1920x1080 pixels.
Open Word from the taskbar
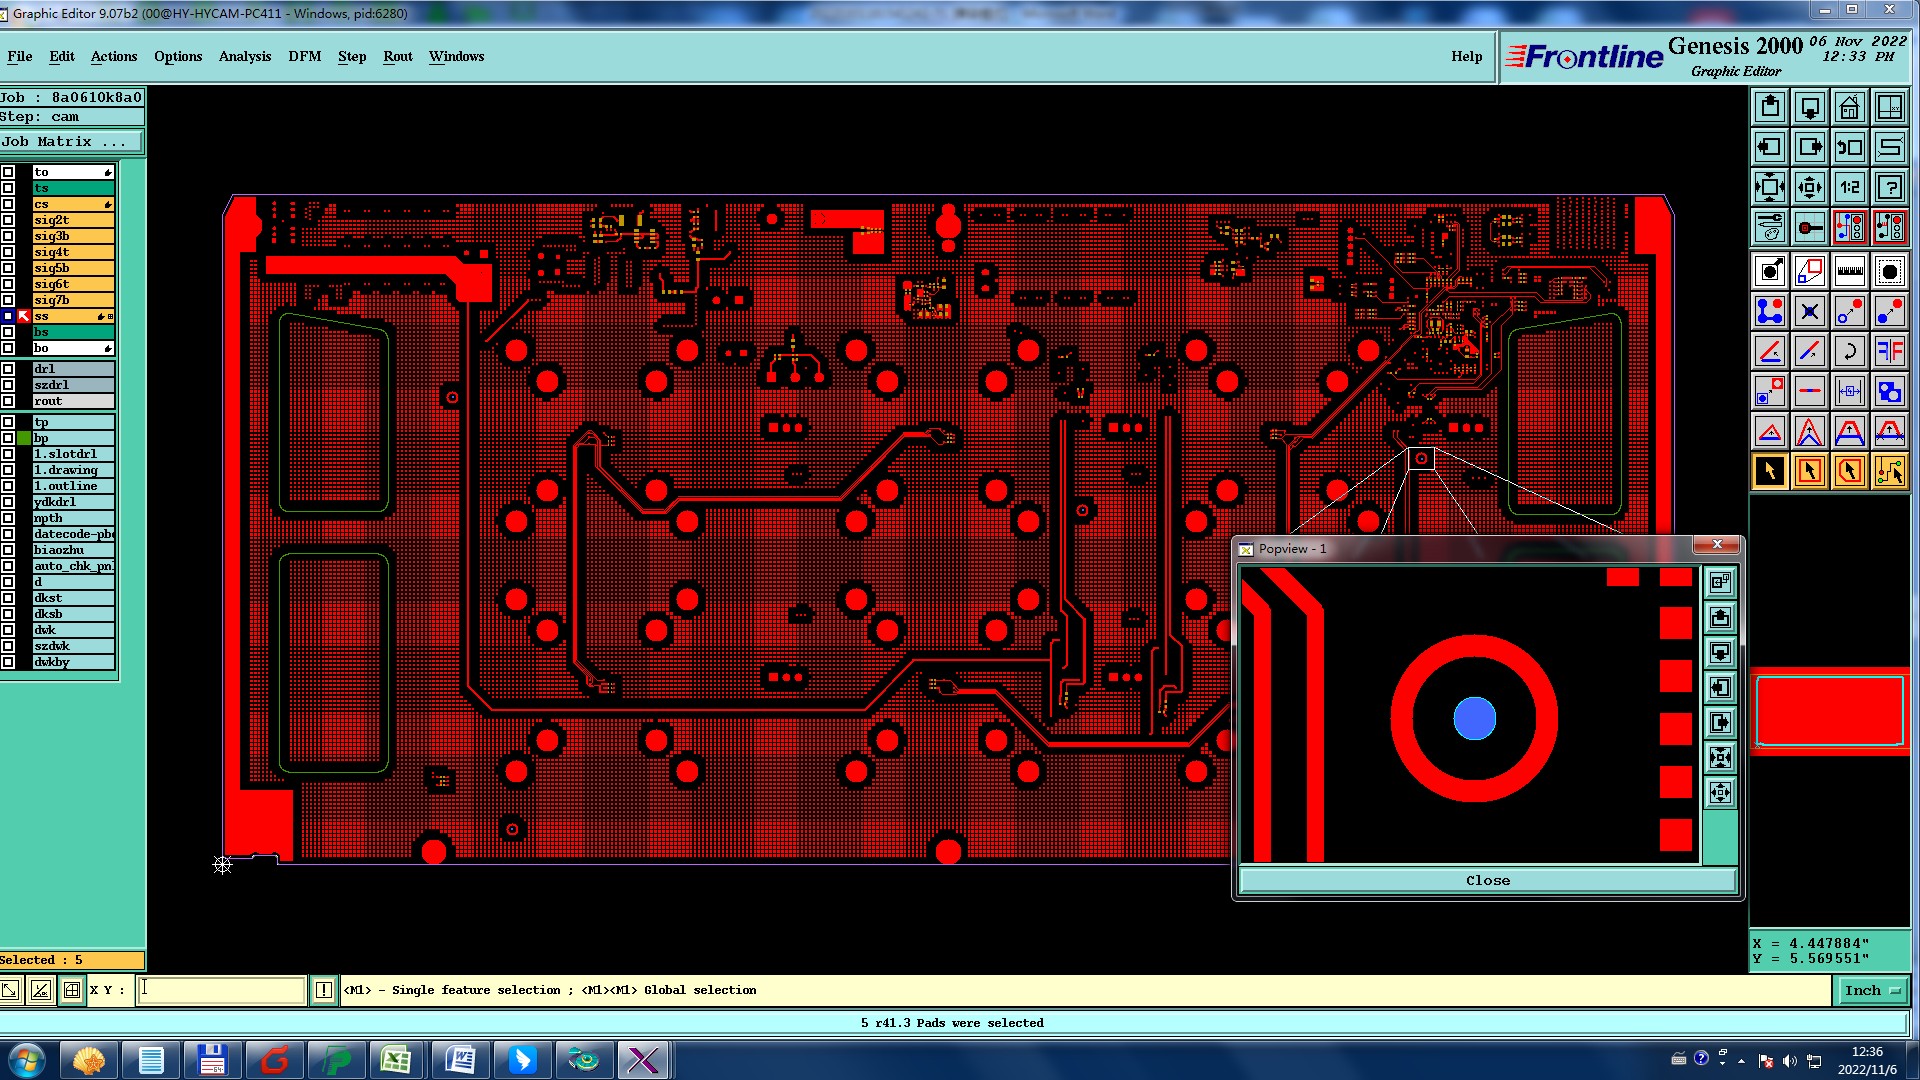coord(460,1060)
